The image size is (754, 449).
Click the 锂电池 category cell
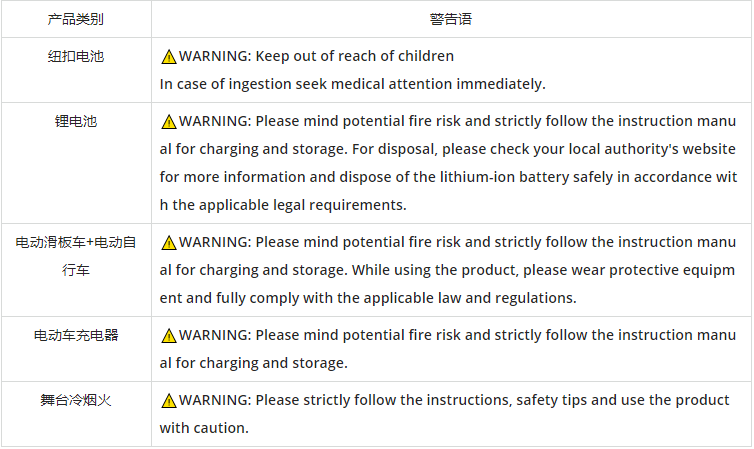(76, 163)
